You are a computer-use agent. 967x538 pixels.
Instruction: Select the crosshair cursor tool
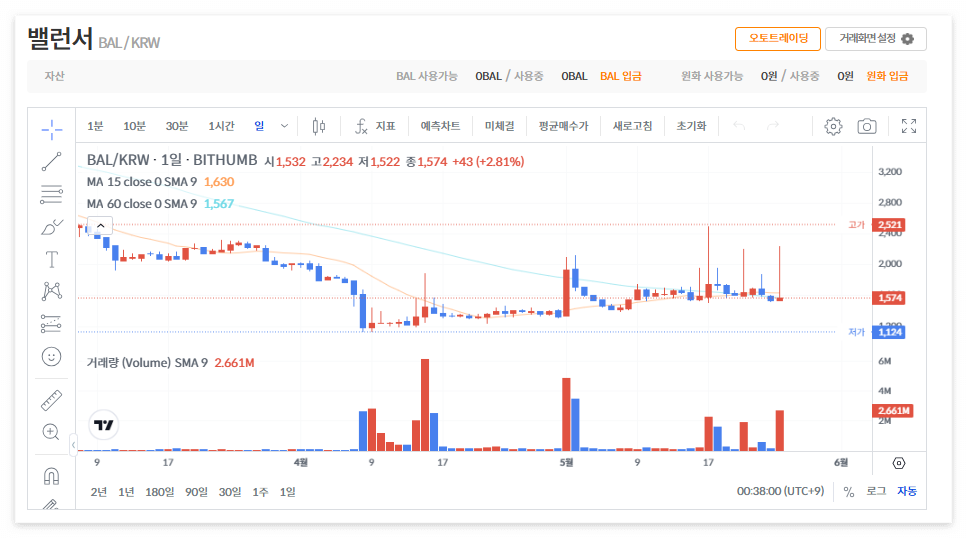point(52,129)
